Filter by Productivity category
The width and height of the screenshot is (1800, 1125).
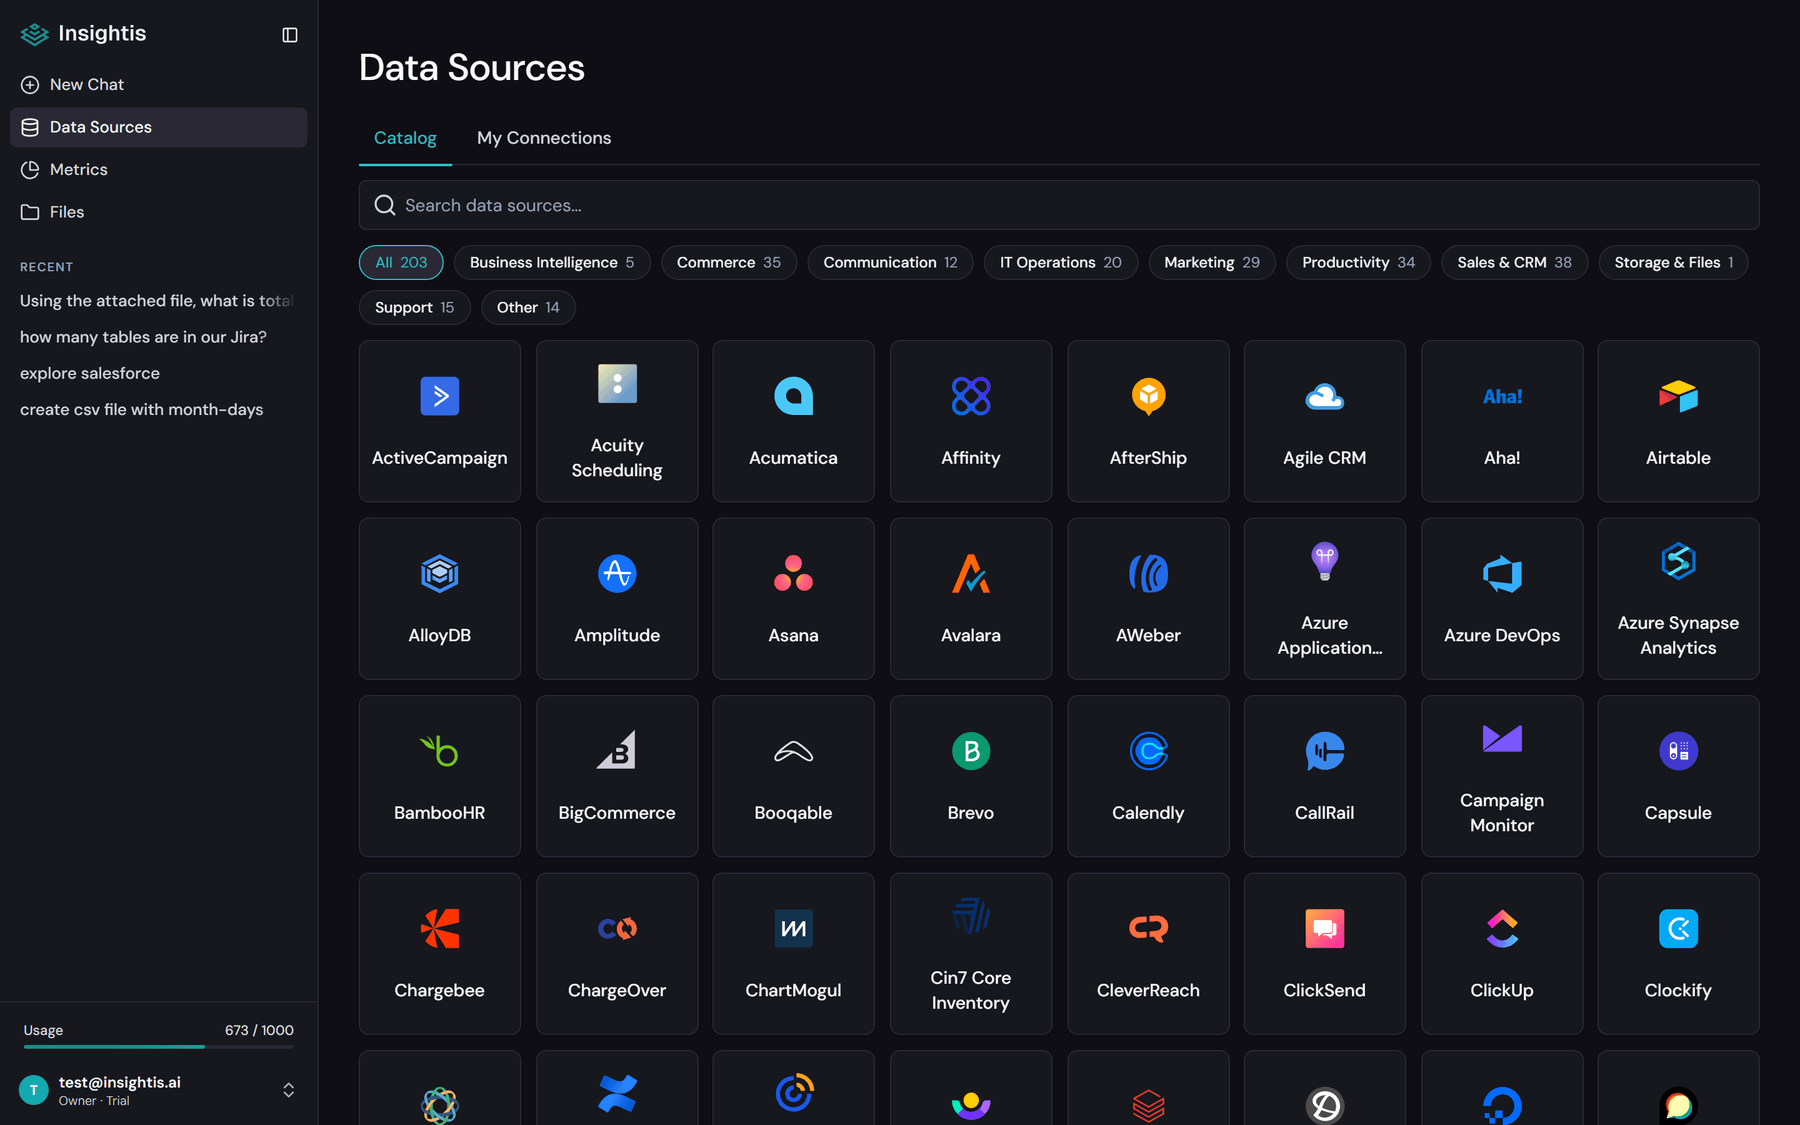pyautogui.click(x=1358, y=262)
